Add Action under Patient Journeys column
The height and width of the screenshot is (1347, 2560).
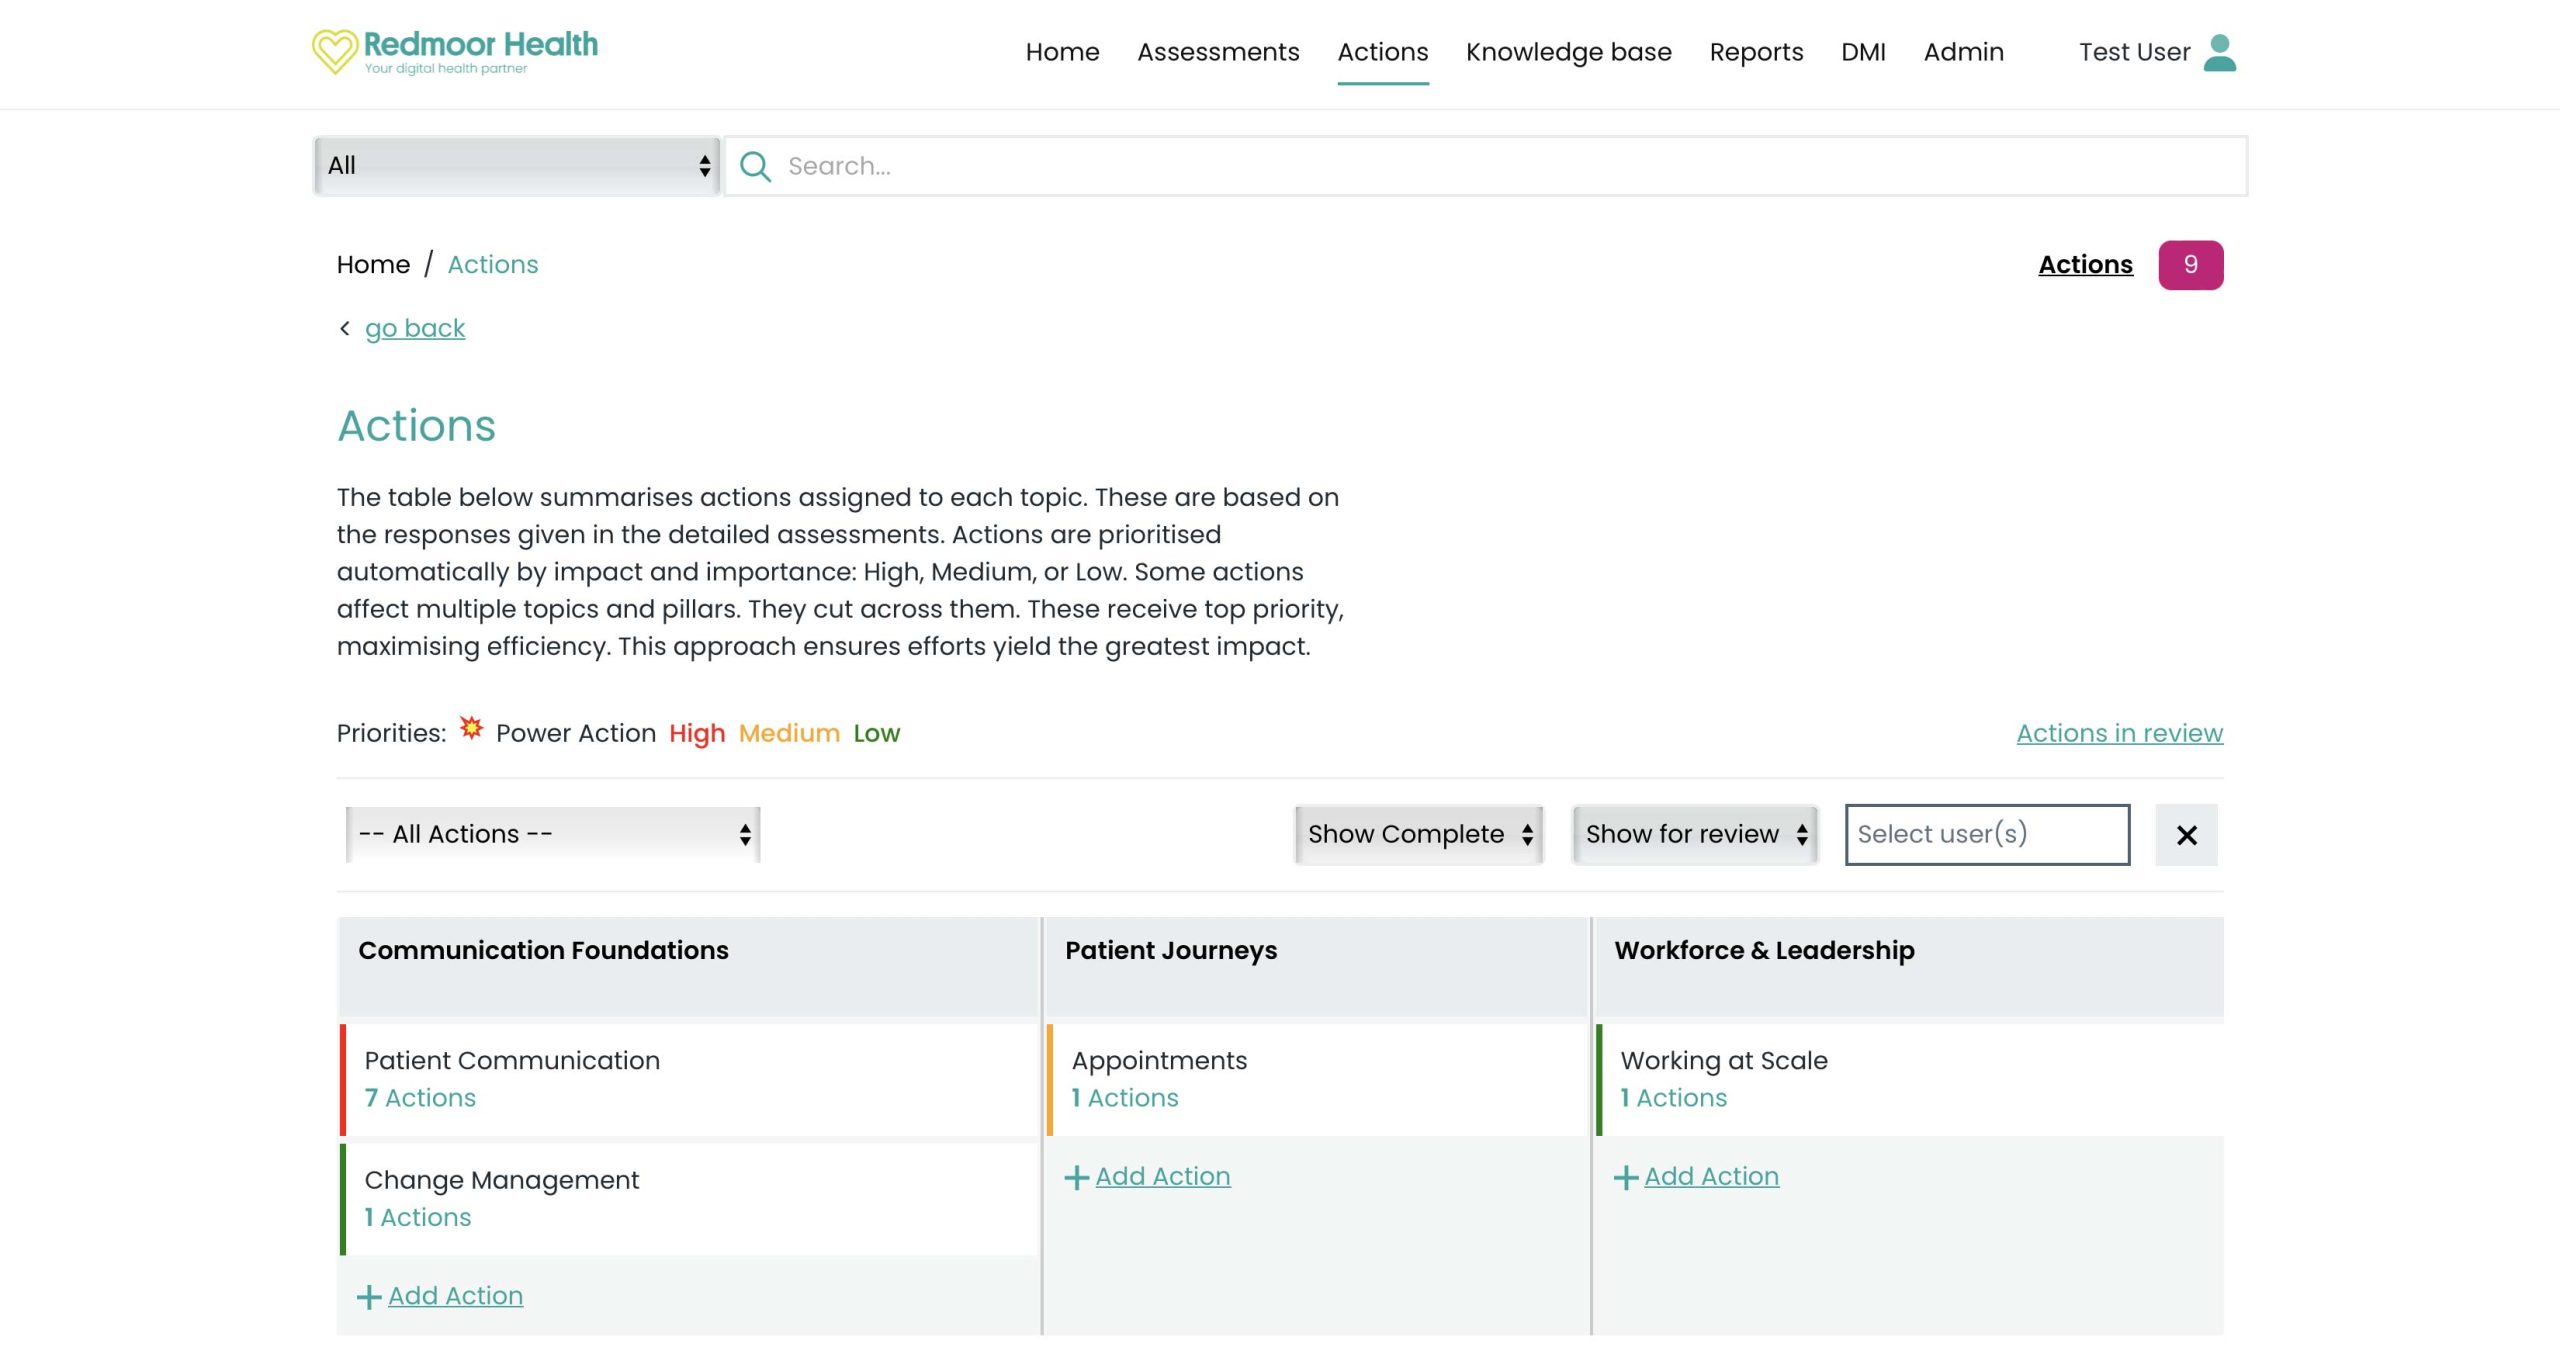[1161, 1176]
